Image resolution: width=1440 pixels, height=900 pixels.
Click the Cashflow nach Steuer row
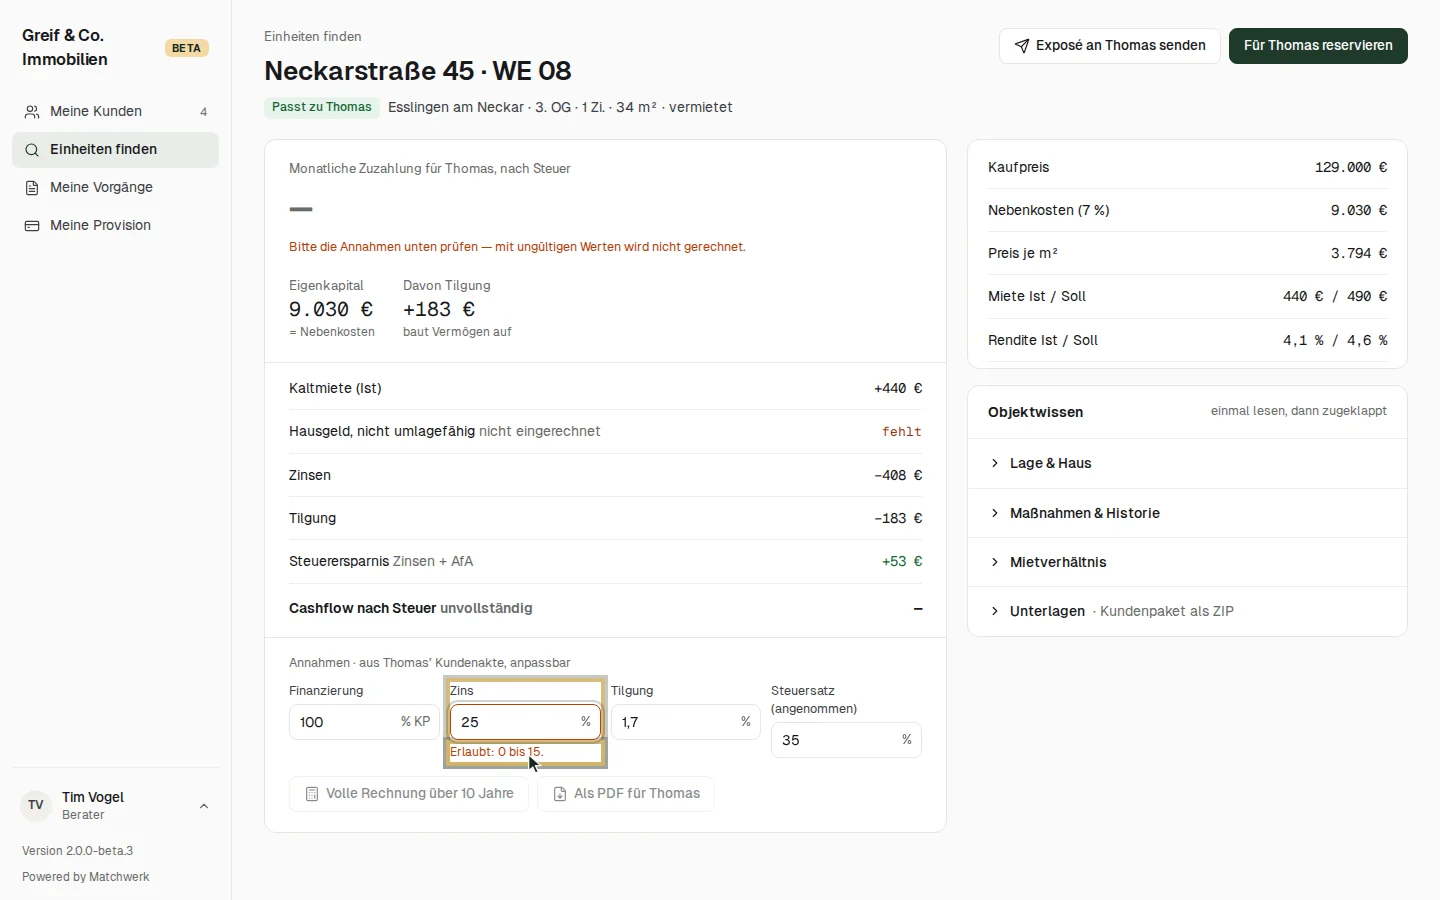pos(605,609)
